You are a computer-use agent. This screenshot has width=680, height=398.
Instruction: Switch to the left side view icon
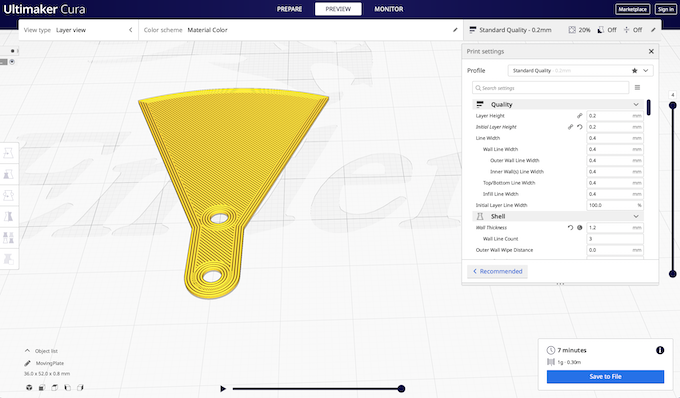point(67,388)
